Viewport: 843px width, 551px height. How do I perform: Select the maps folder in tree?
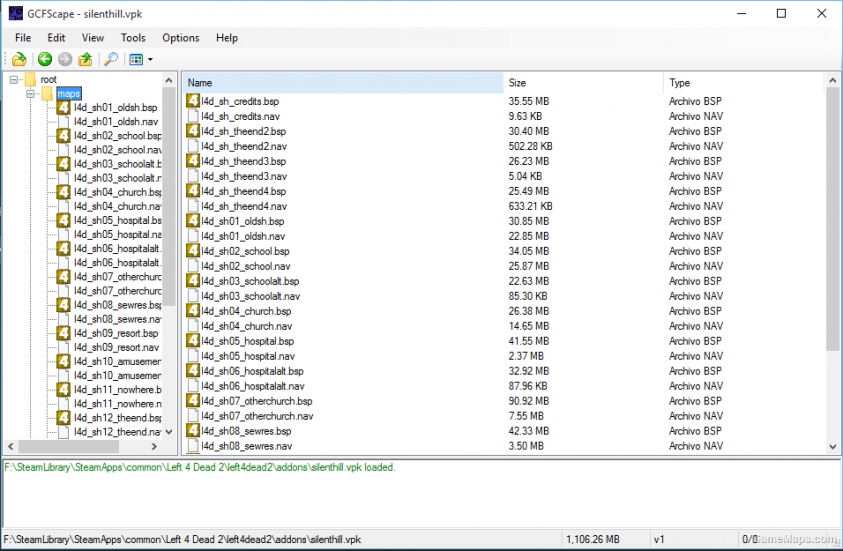click(x=69, y=94)
